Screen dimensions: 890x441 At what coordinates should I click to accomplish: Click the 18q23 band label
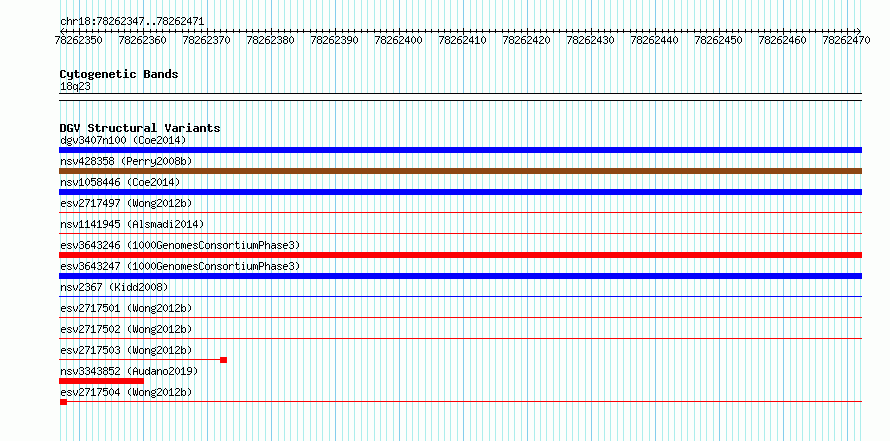tap(75, 87)
